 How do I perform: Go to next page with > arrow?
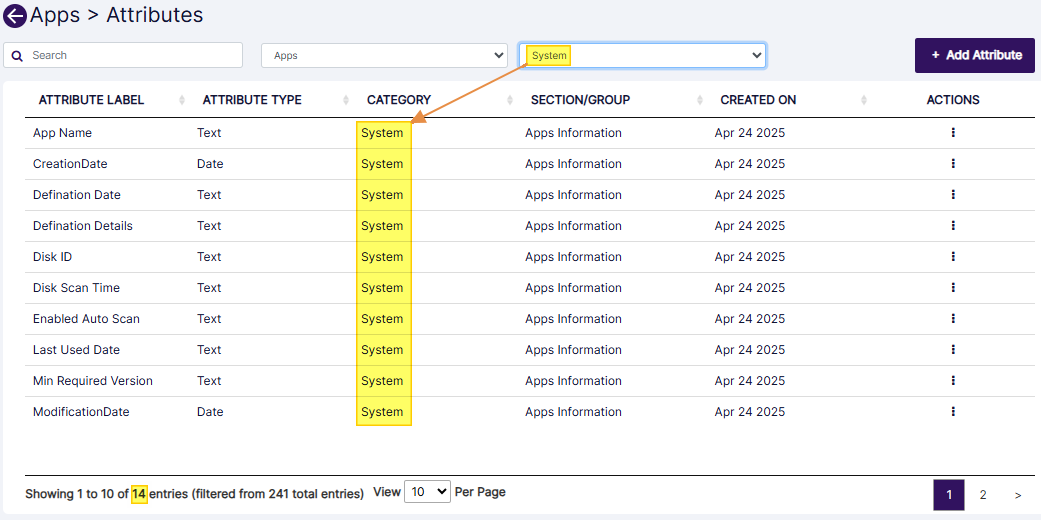click(1018, 495)
